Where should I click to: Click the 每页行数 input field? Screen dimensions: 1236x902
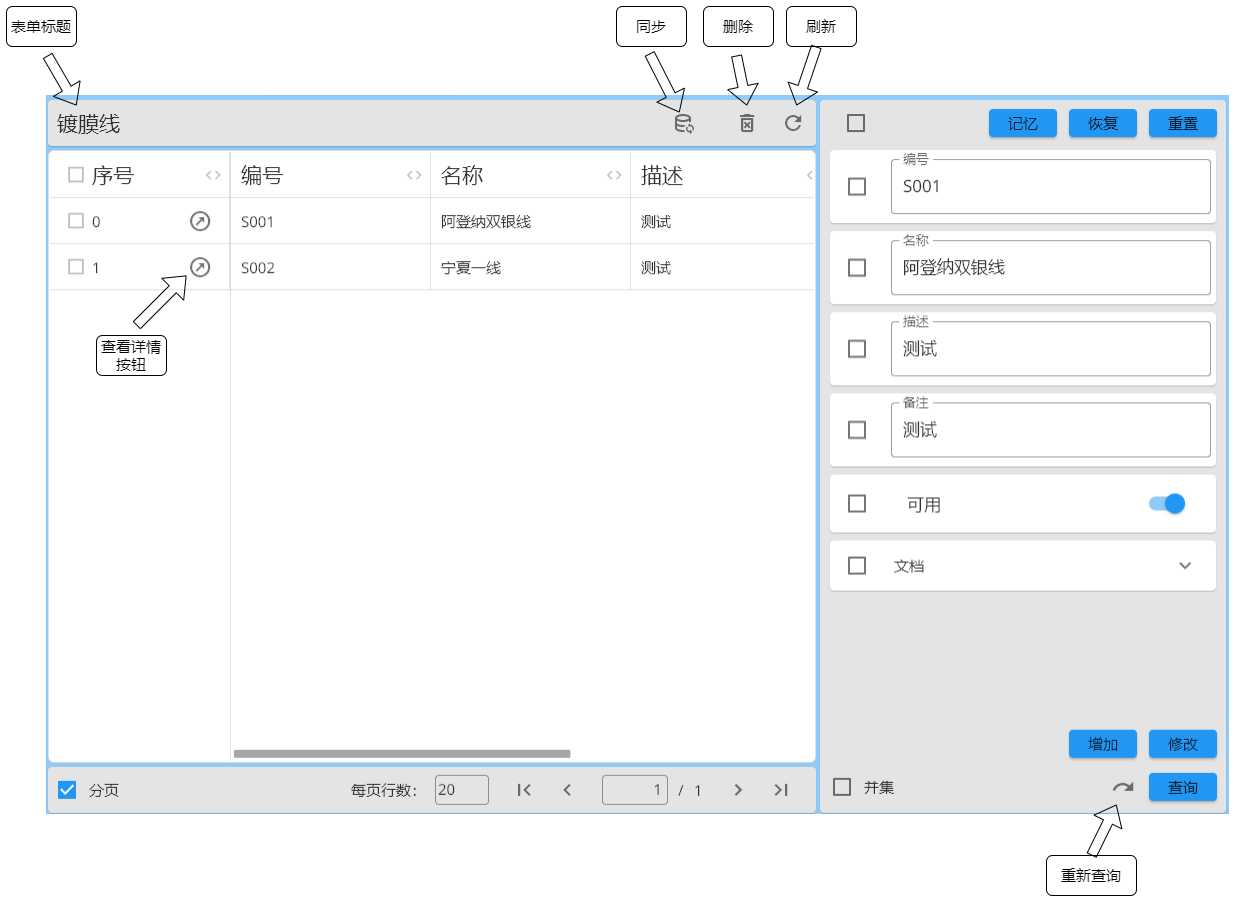click(461, 790)
